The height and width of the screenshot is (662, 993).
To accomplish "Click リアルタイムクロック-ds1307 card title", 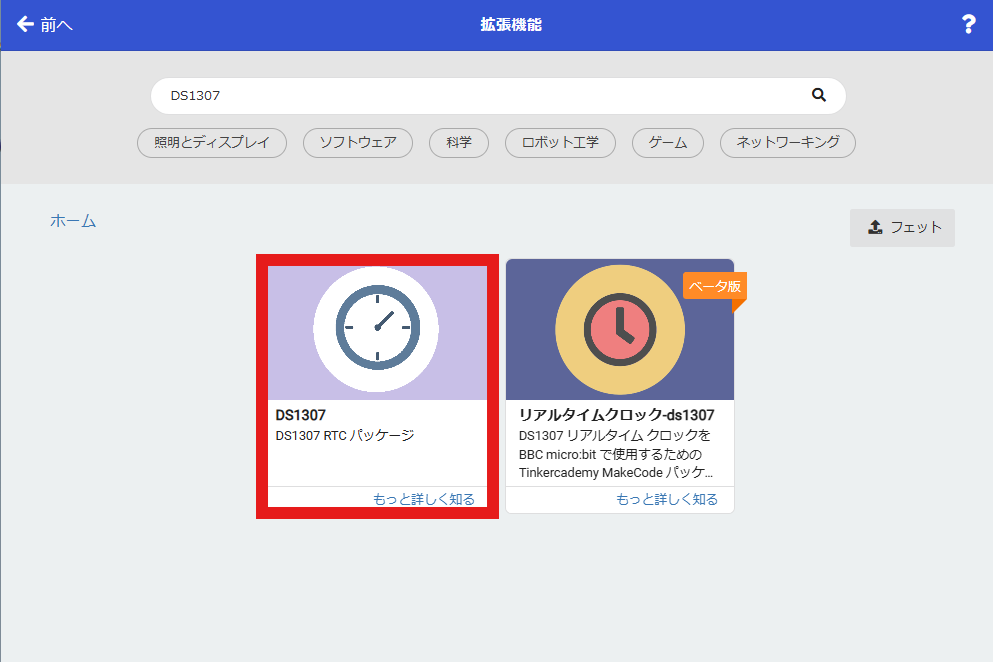I will [616, 415].
